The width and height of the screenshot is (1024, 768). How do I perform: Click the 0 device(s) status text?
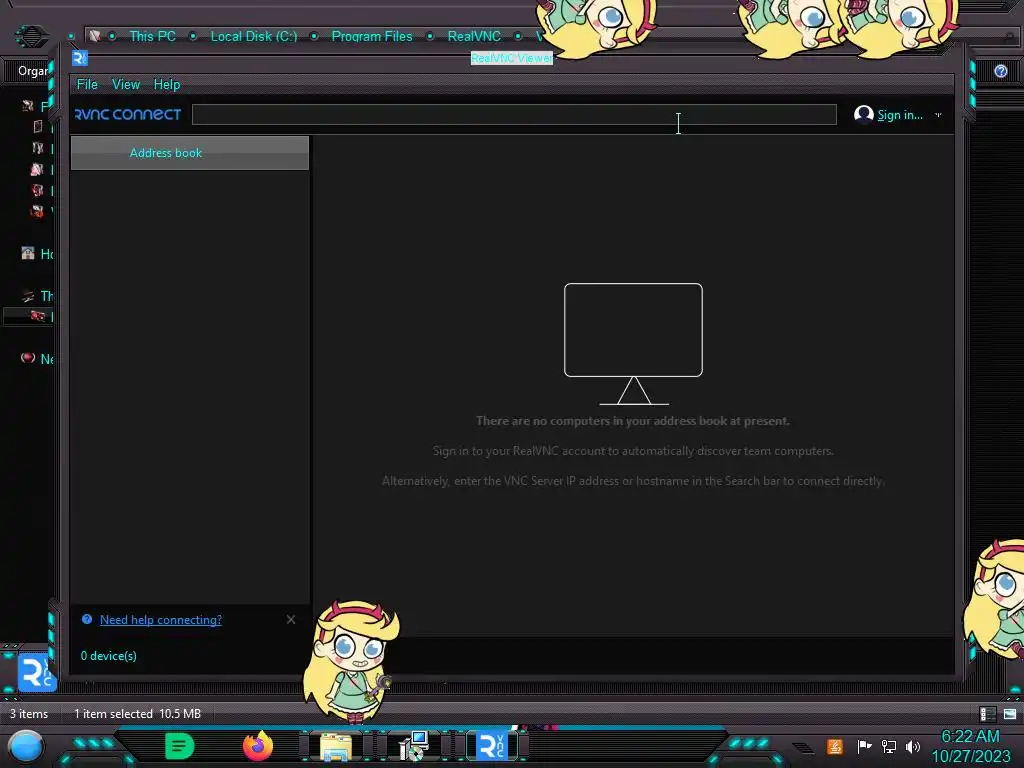pyautogui.click(x=109, y=656)
